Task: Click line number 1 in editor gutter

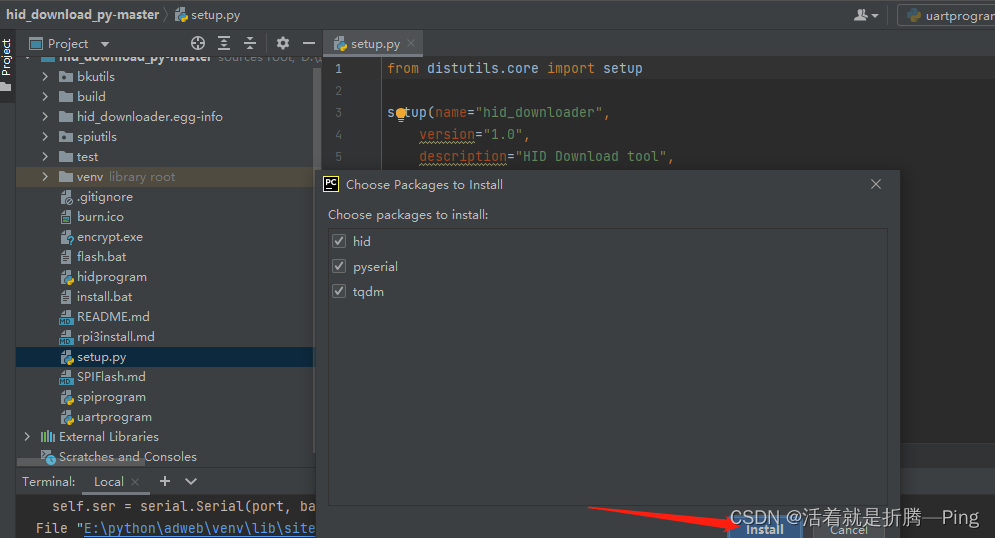Action: click(x=338, y=69)
